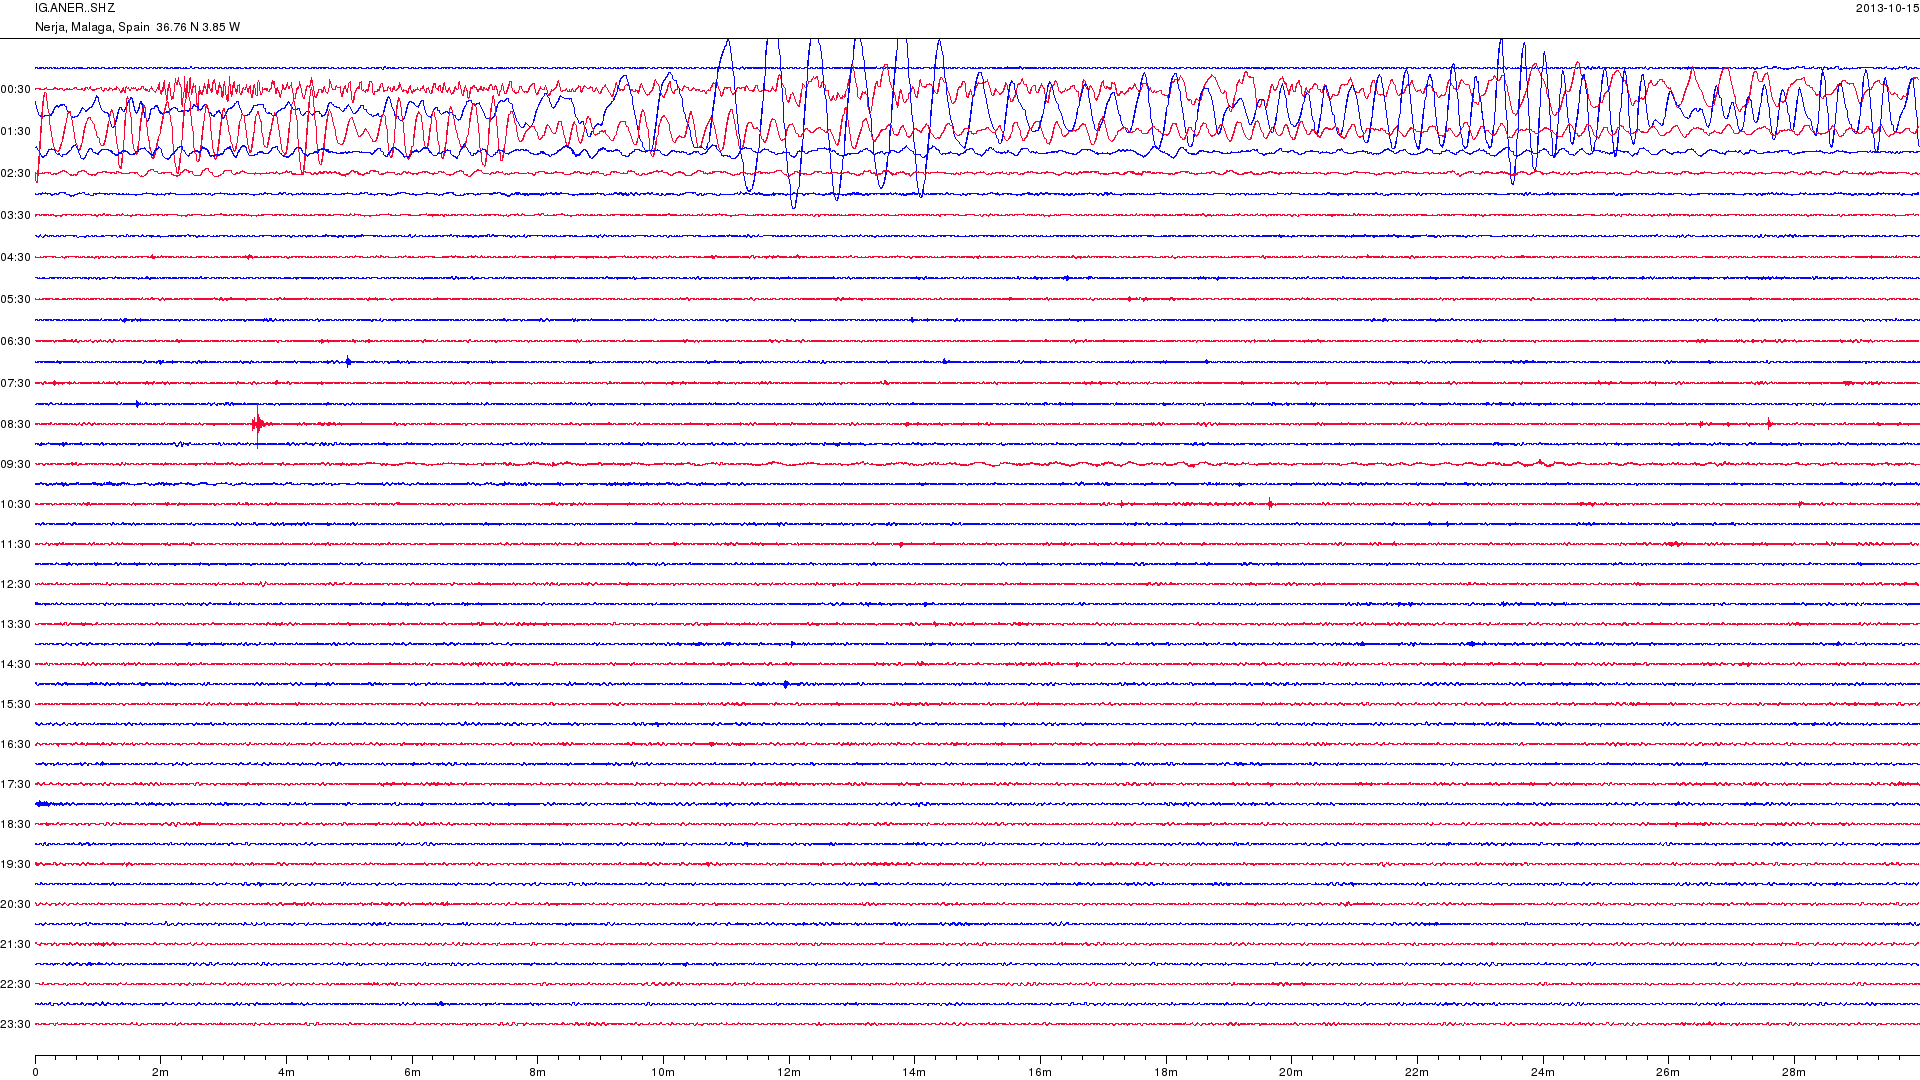
Task: Select the 6m axis label
Action: click(x=412, y=1072)
